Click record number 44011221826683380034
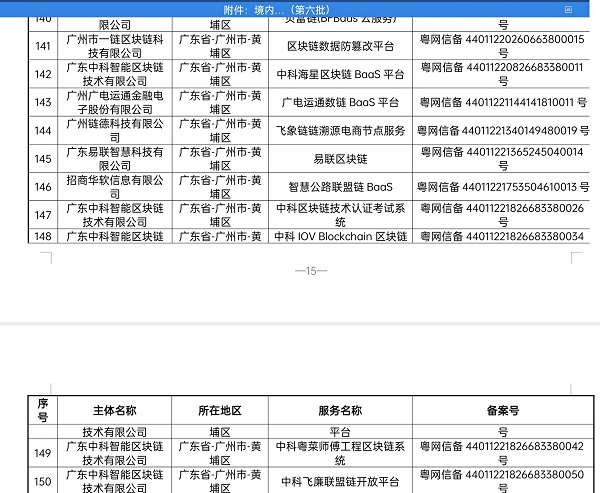 pos(525,237)
